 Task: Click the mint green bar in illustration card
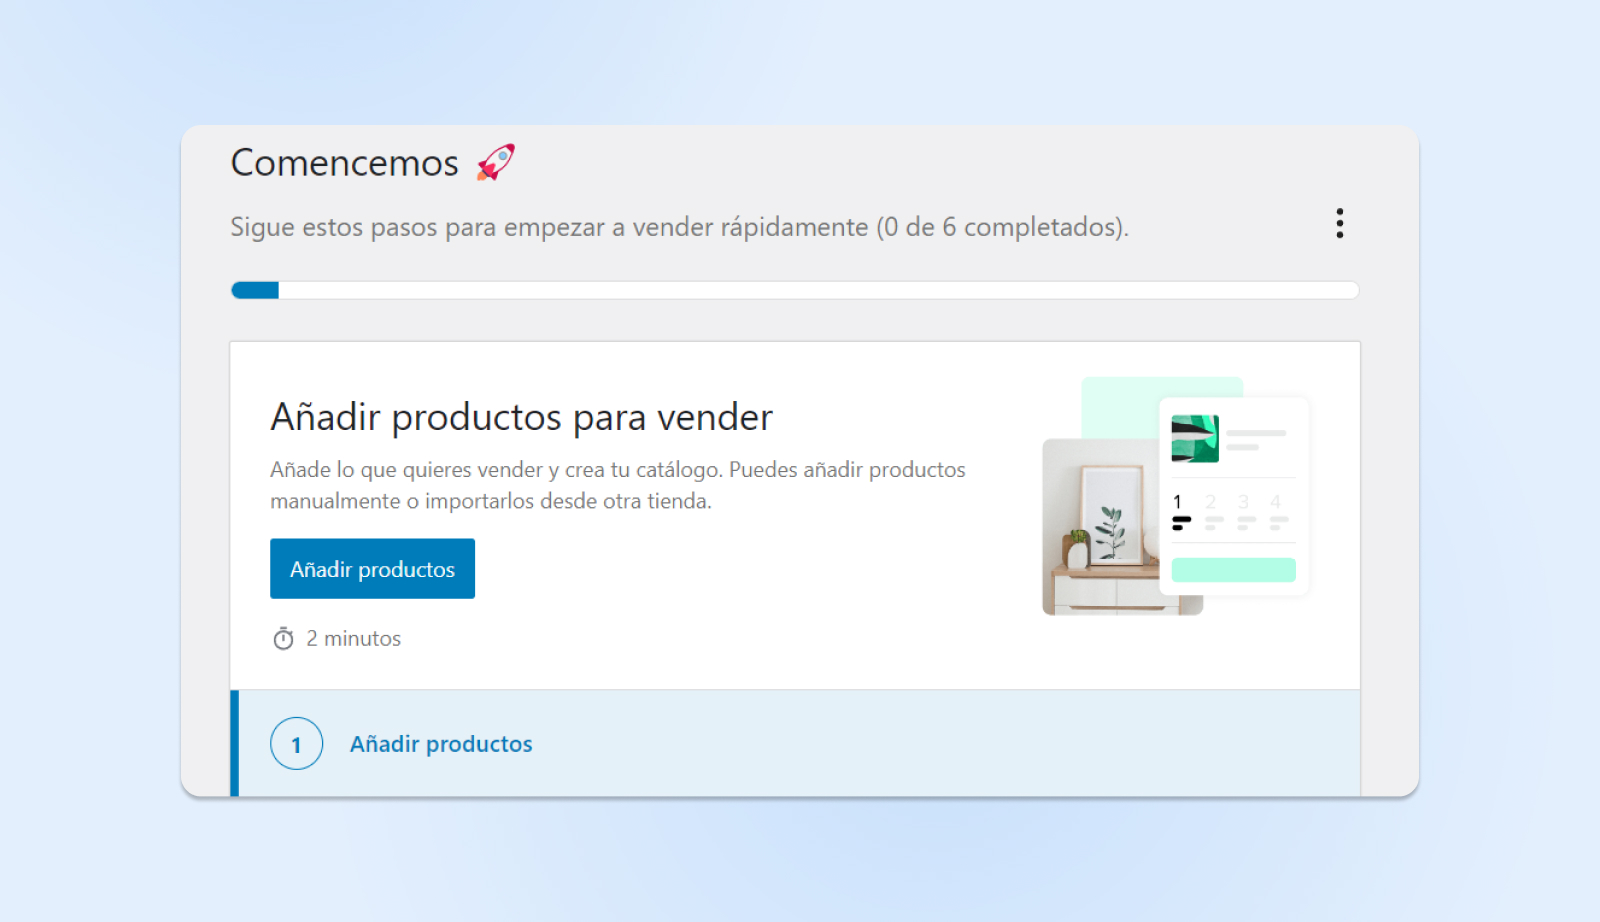pos(1233,570)
